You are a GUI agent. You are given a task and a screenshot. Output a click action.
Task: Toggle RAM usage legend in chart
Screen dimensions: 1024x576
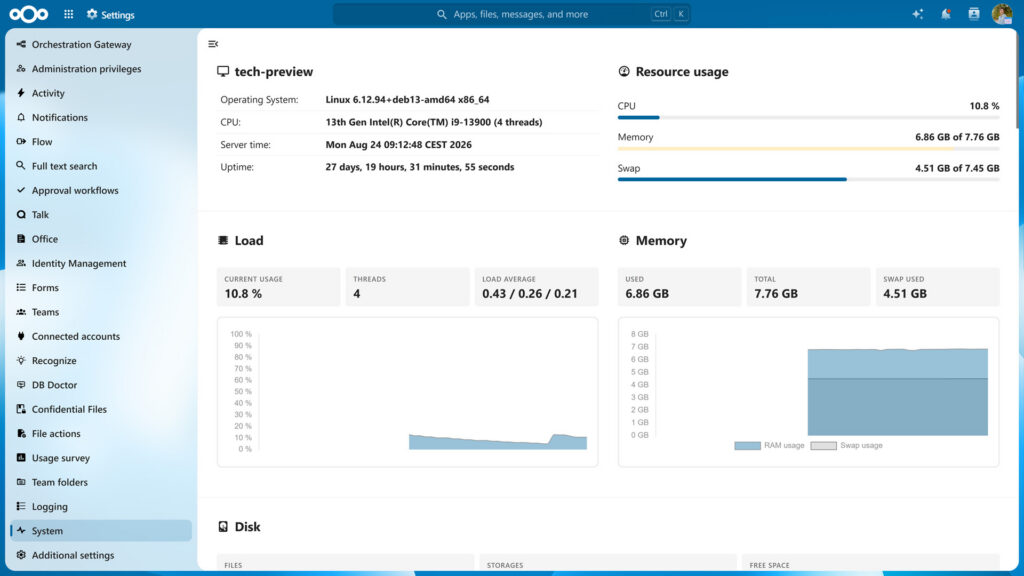coord(769,445)
